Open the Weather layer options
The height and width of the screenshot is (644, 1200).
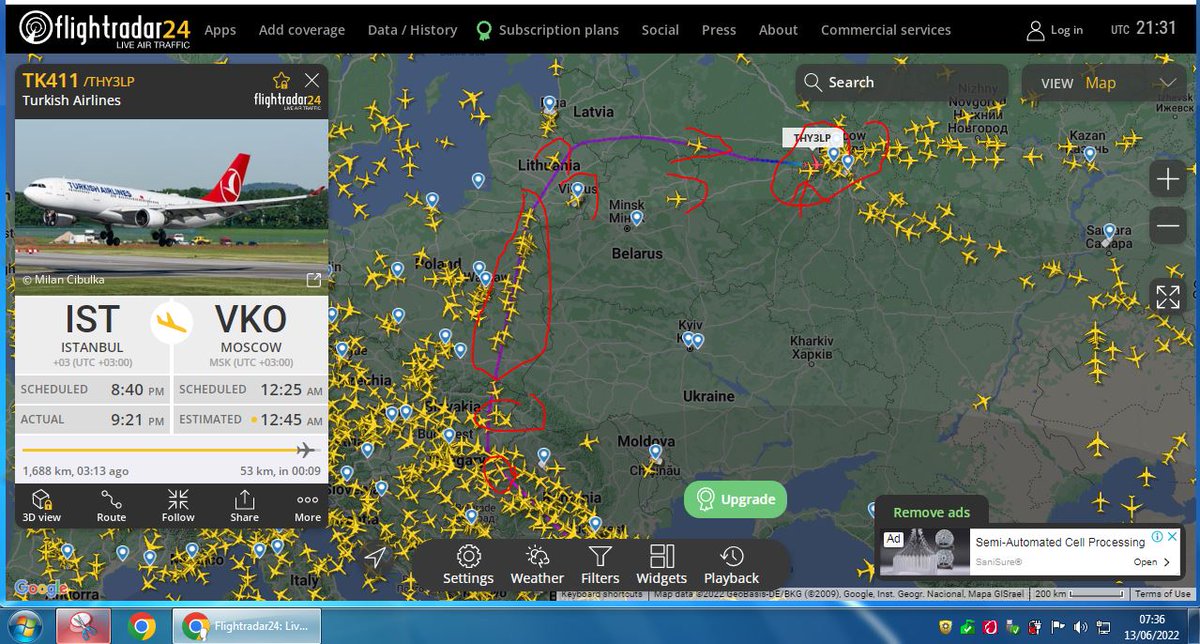537,565
